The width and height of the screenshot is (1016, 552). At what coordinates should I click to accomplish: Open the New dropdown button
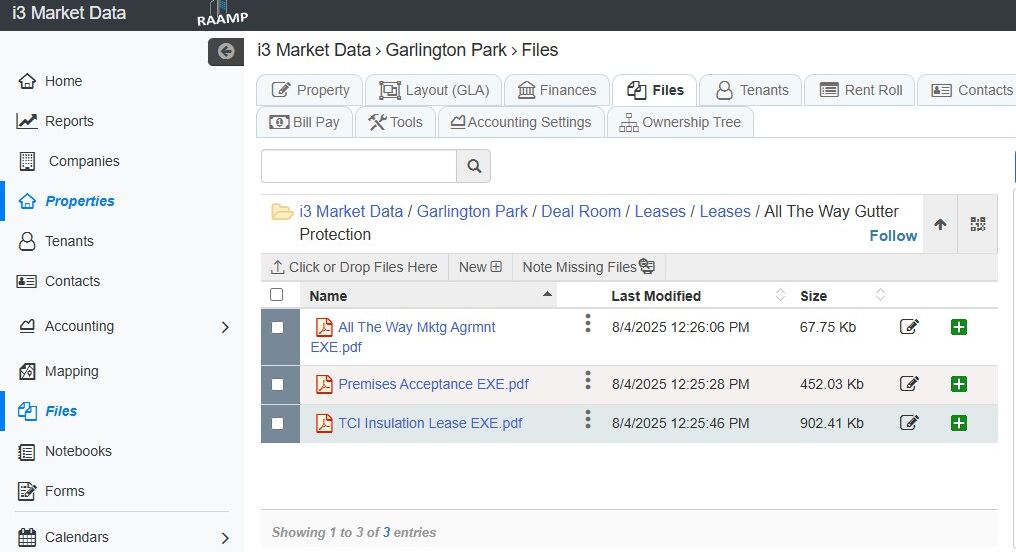[480, 267]
